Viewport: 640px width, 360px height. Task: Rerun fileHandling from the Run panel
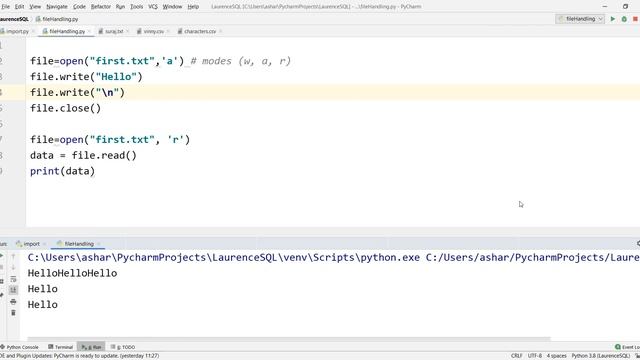(2, 256)
